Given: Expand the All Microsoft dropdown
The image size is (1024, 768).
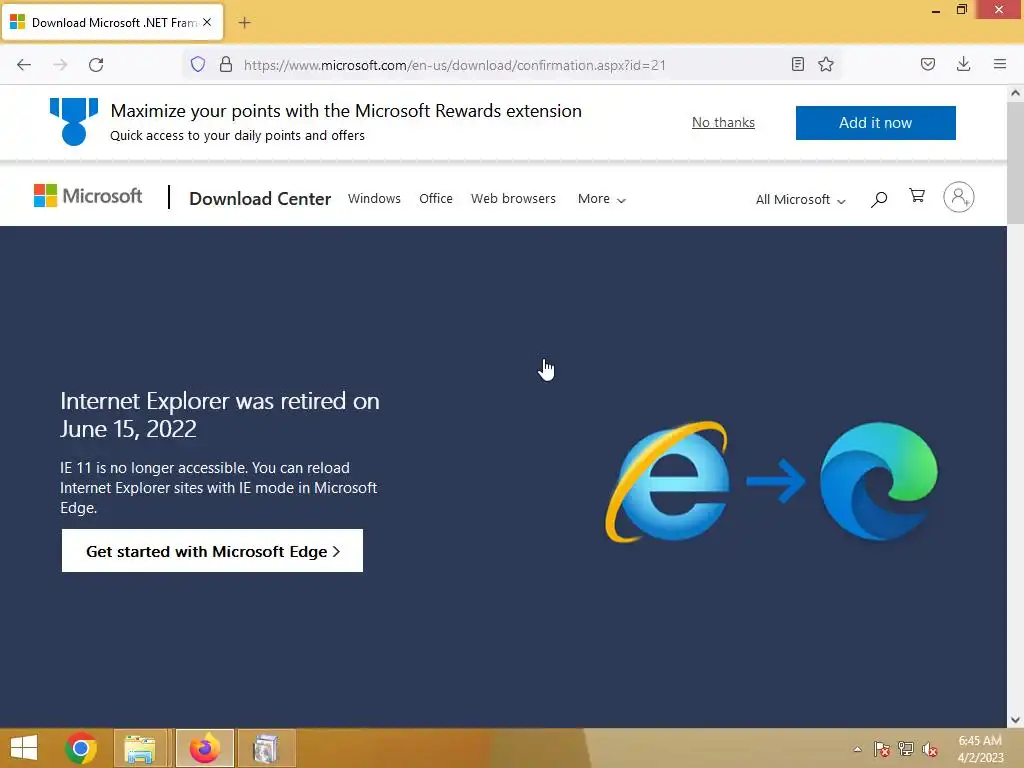Looking at the screenshot, I should 801,200.
